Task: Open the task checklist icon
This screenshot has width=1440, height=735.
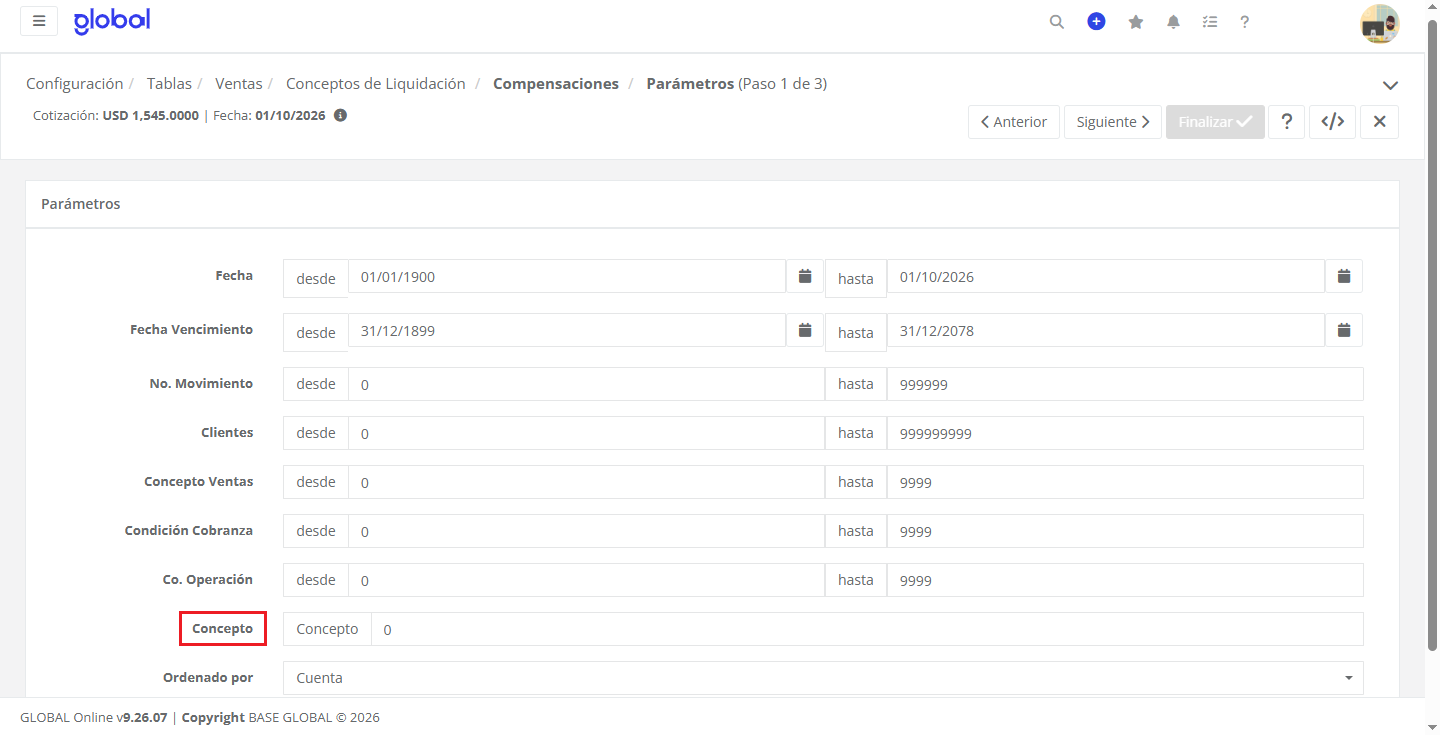Action: click(1210, 22)
